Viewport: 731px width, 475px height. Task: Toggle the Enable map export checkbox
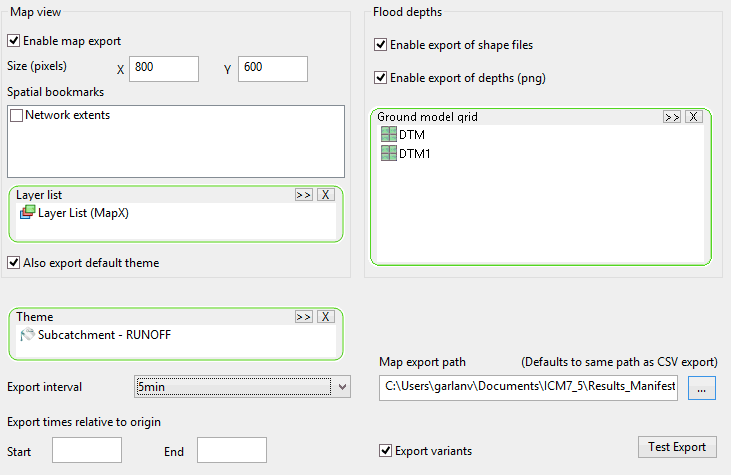tap(14, 42)
